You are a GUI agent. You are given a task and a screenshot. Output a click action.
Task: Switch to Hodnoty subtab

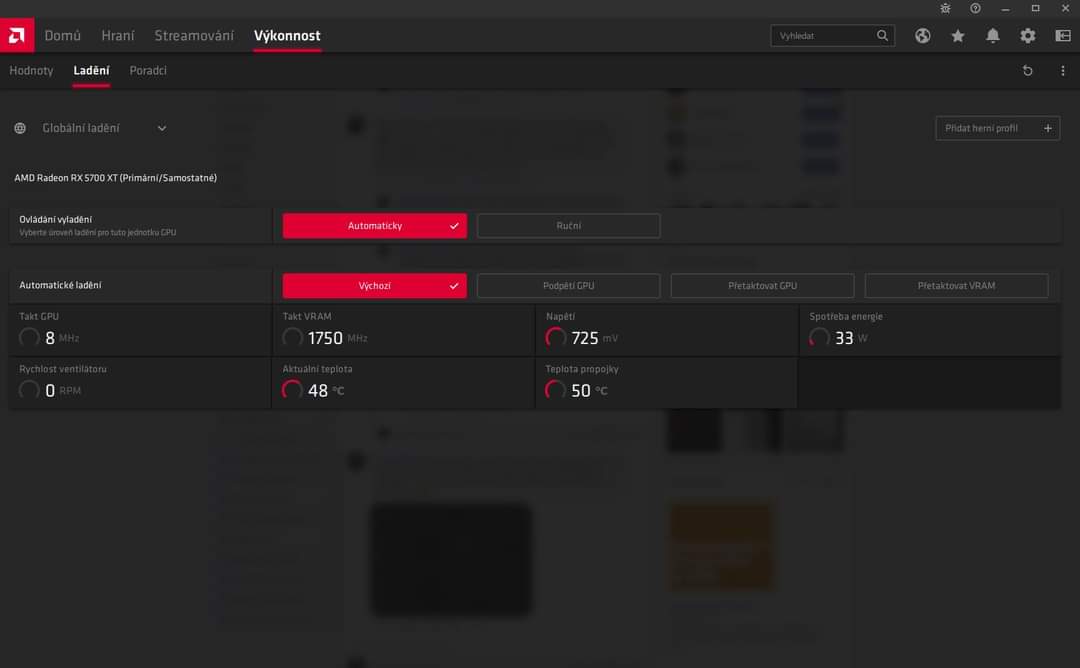[x=31, y=70]
